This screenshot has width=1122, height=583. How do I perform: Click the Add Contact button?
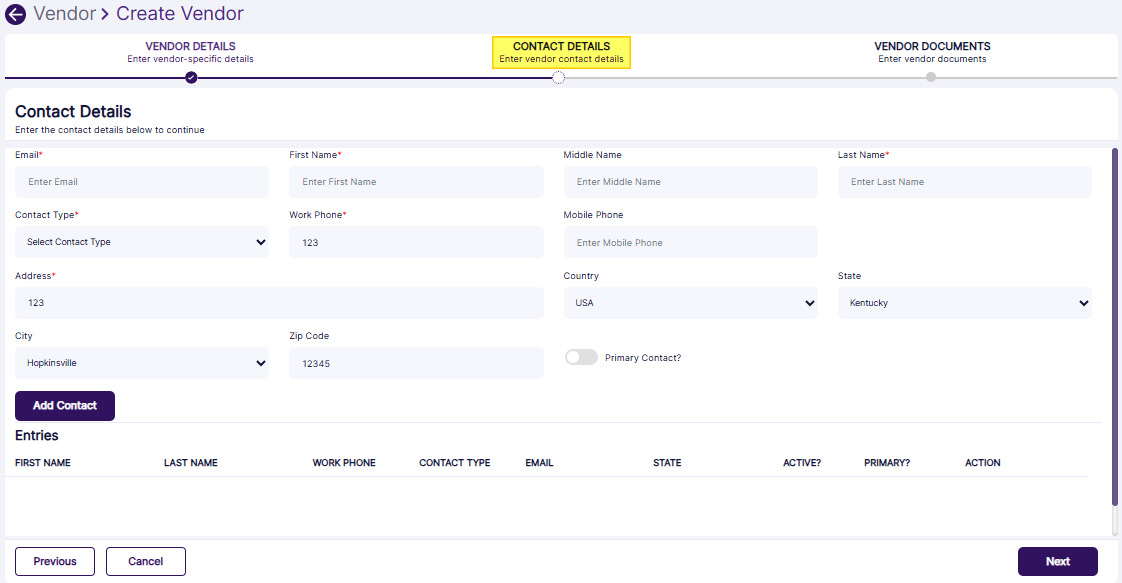click(x=64, y=405)
